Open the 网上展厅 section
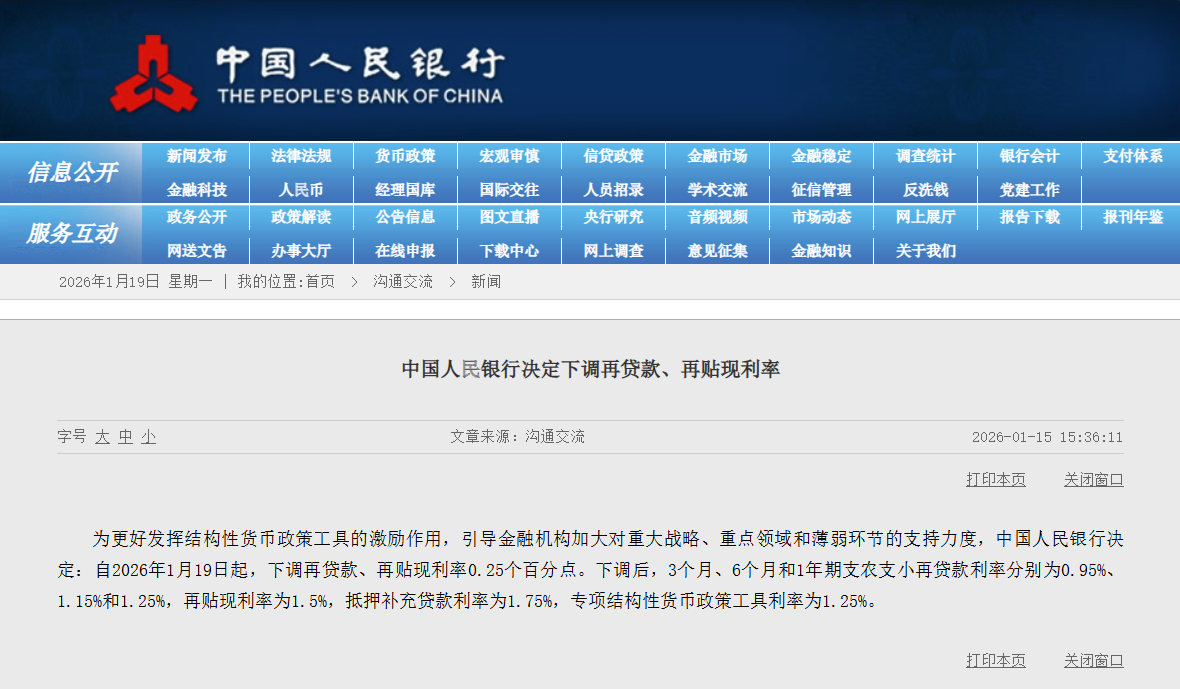The image size is (1180, 689). coord(925,217)
